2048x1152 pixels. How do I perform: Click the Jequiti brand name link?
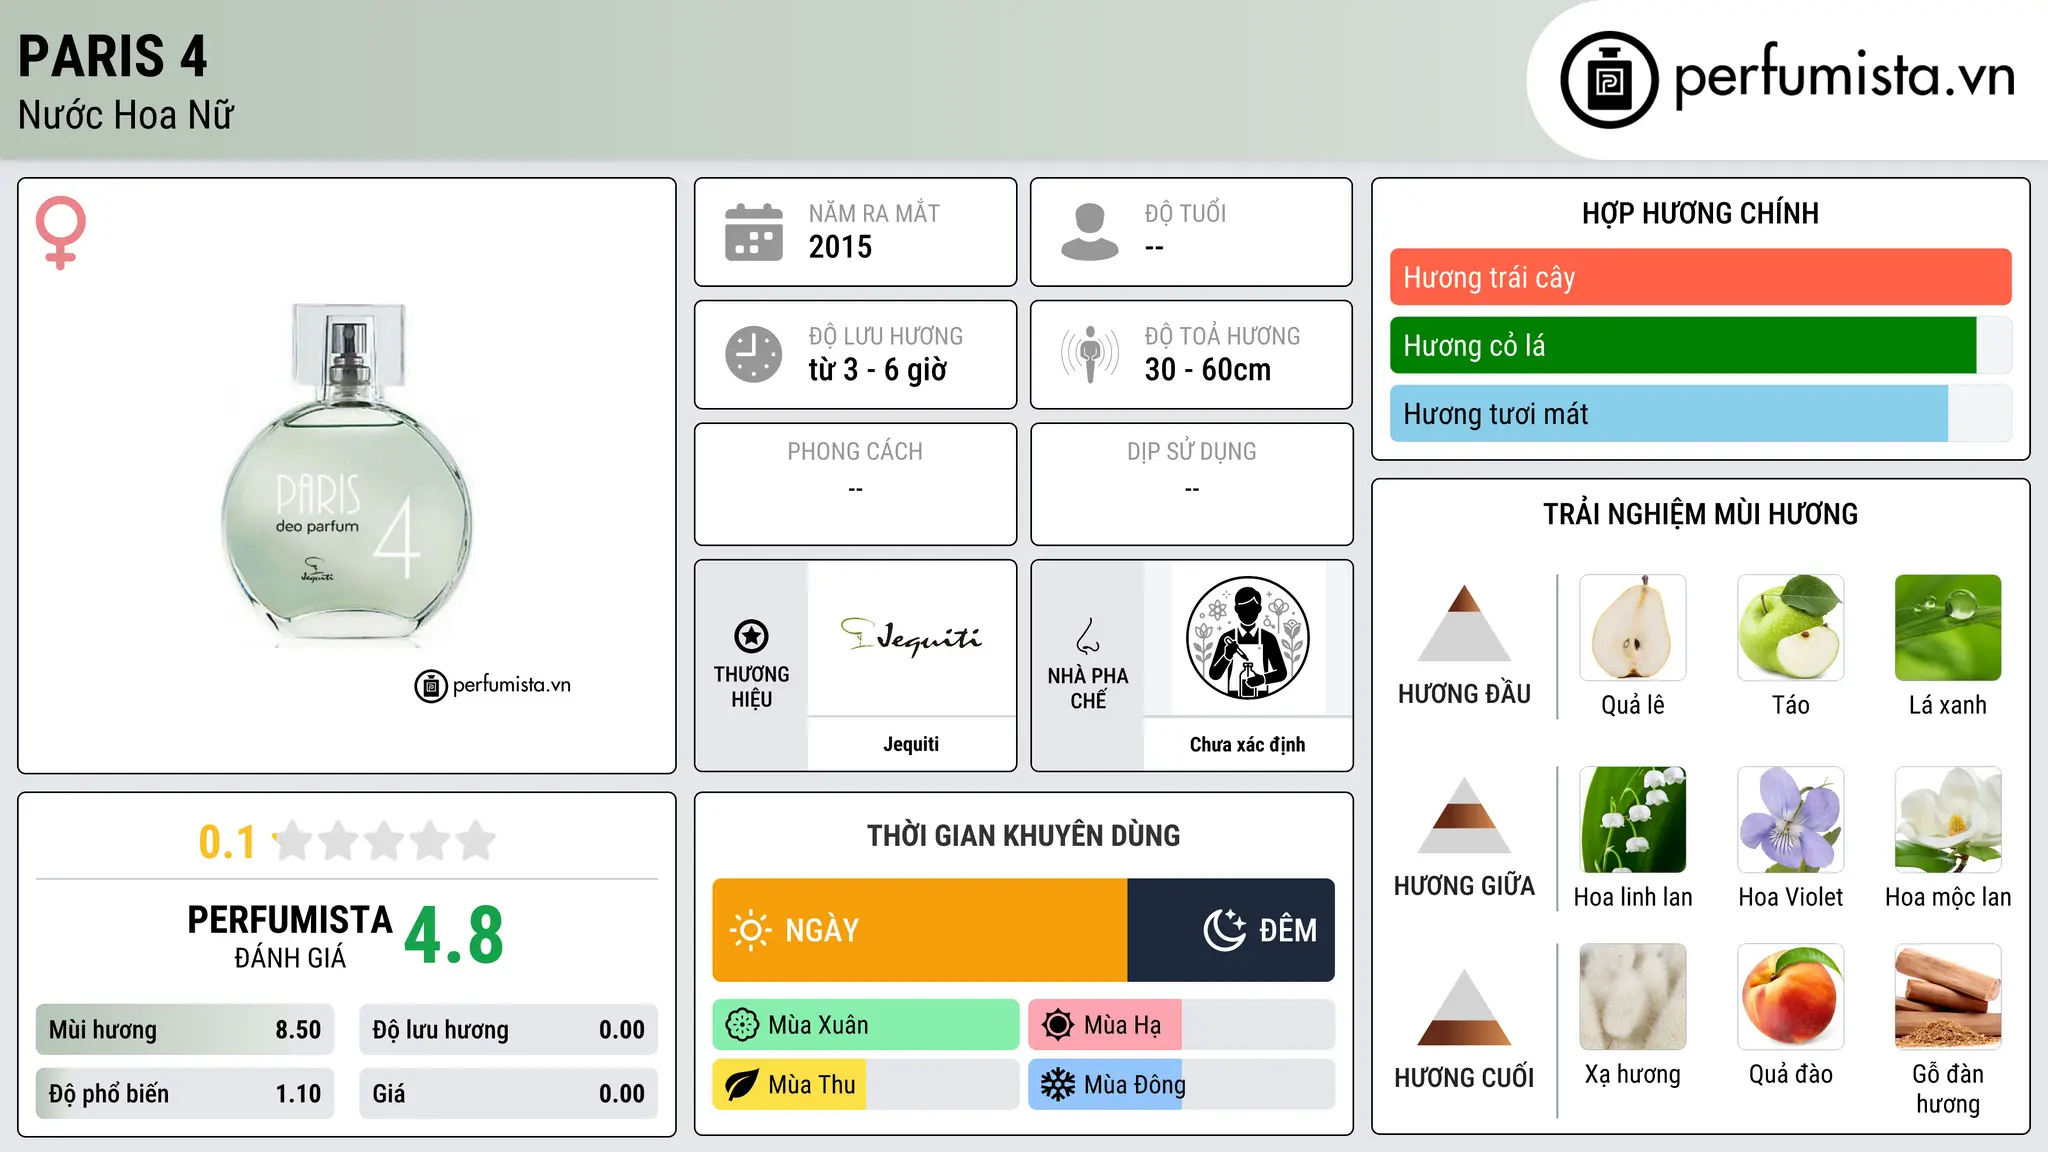[x=911, y=744]
